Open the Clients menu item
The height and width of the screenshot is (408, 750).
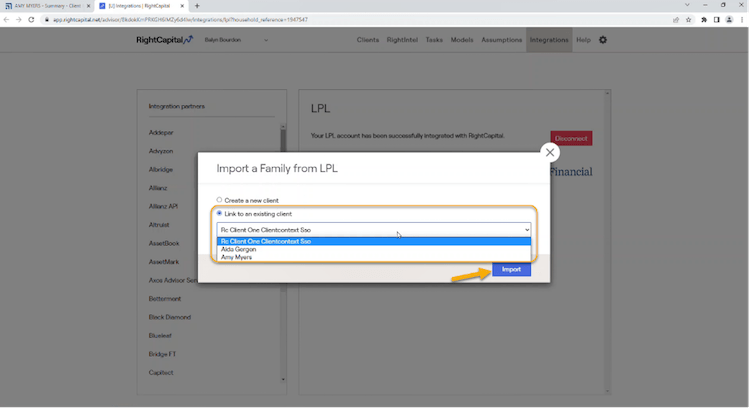pyautogui.click(x=368, y=40)
